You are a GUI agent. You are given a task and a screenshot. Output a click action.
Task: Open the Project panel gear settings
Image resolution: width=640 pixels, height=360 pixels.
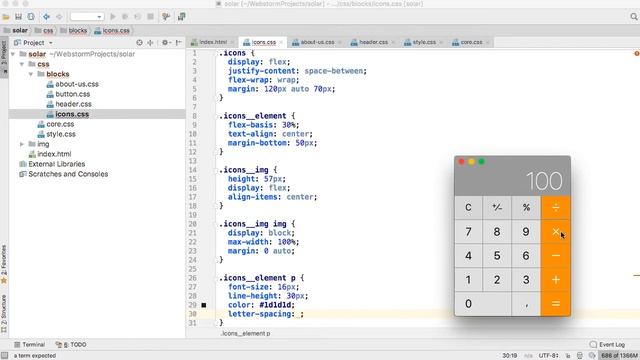(165, 42)
